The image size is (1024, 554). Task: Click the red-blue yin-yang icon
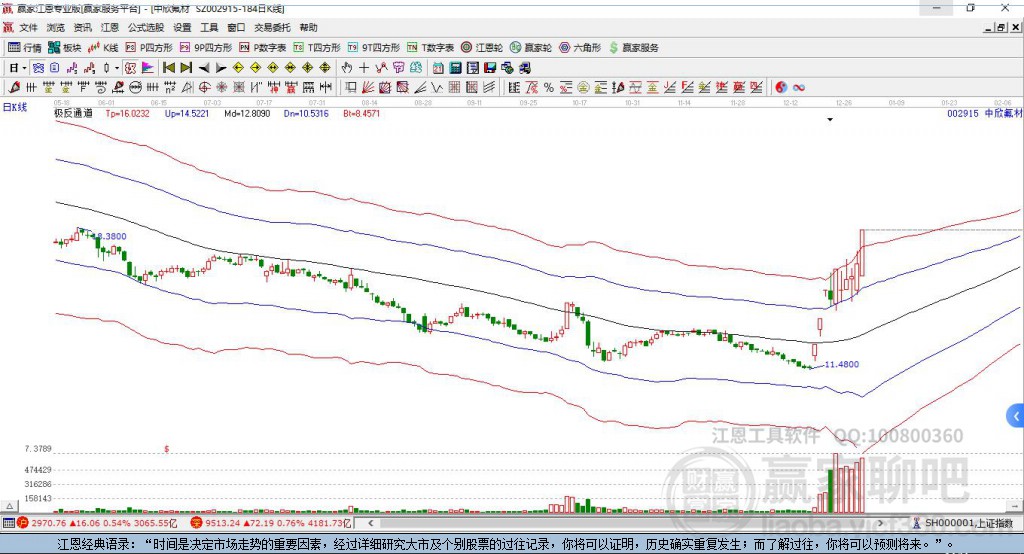tap(781, 88)
